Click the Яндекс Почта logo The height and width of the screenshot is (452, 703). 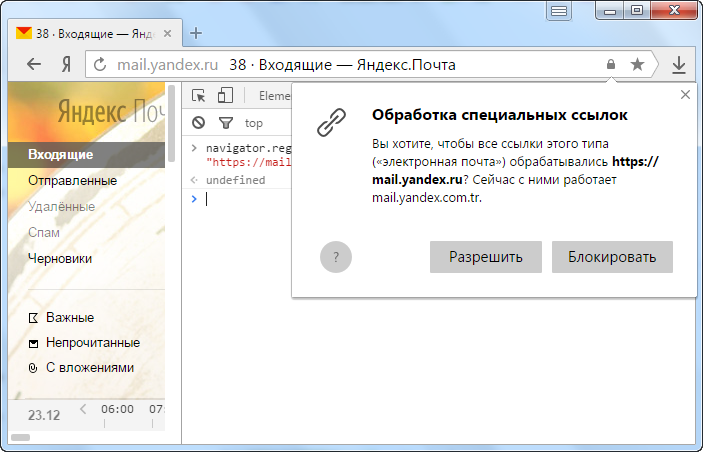point(111,111)
